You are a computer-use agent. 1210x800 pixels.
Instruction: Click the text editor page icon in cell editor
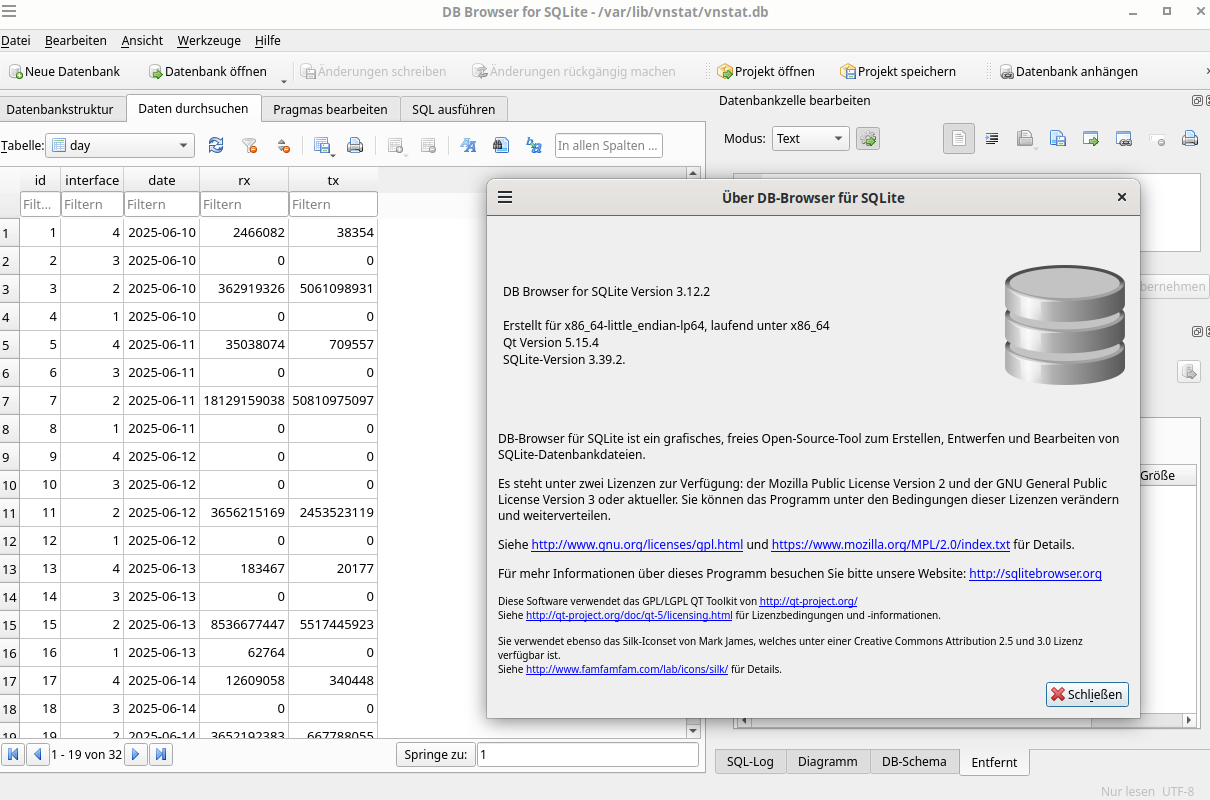(x=959, y=139)
